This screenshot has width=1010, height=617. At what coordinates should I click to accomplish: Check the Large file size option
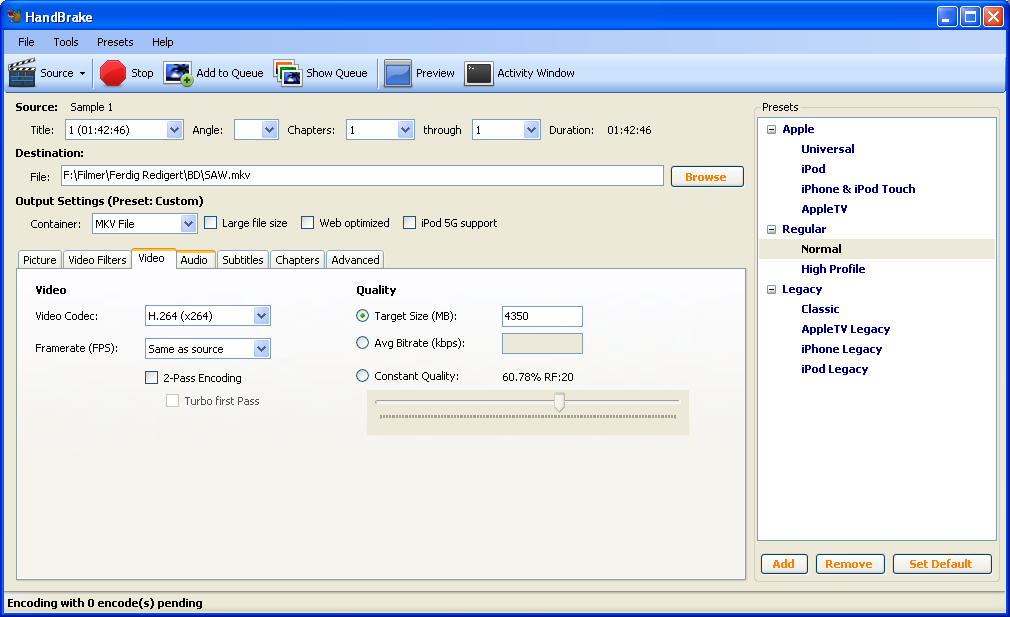coord(211,223)
